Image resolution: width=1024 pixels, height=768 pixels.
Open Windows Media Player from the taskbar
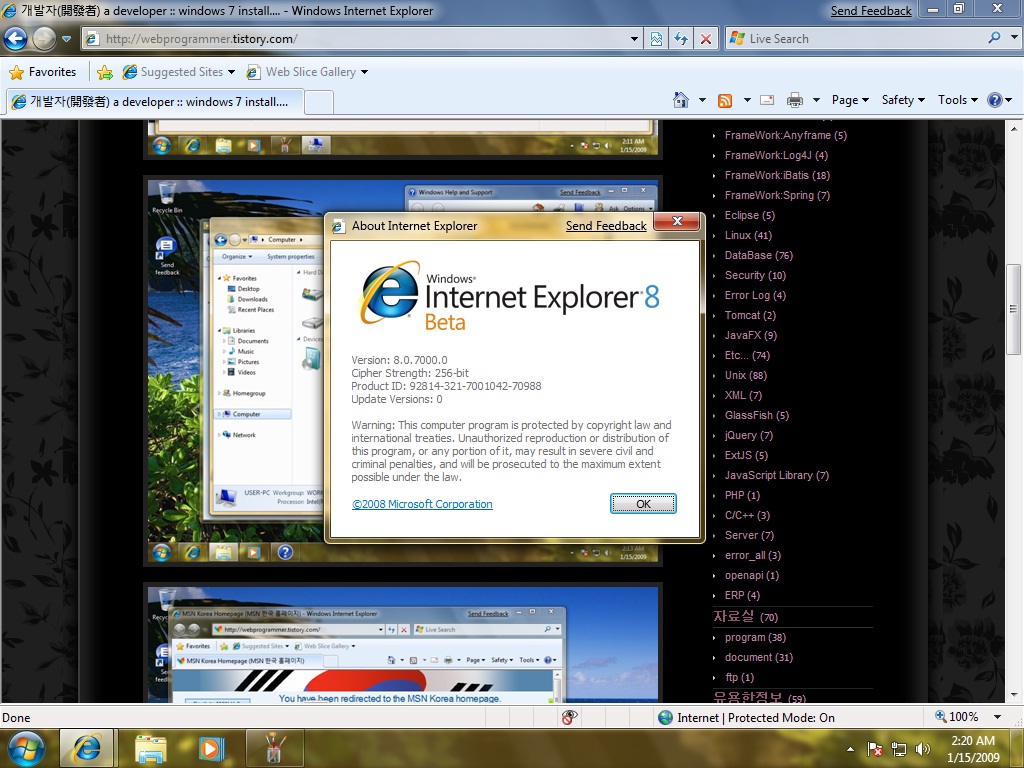coord(211,748)
